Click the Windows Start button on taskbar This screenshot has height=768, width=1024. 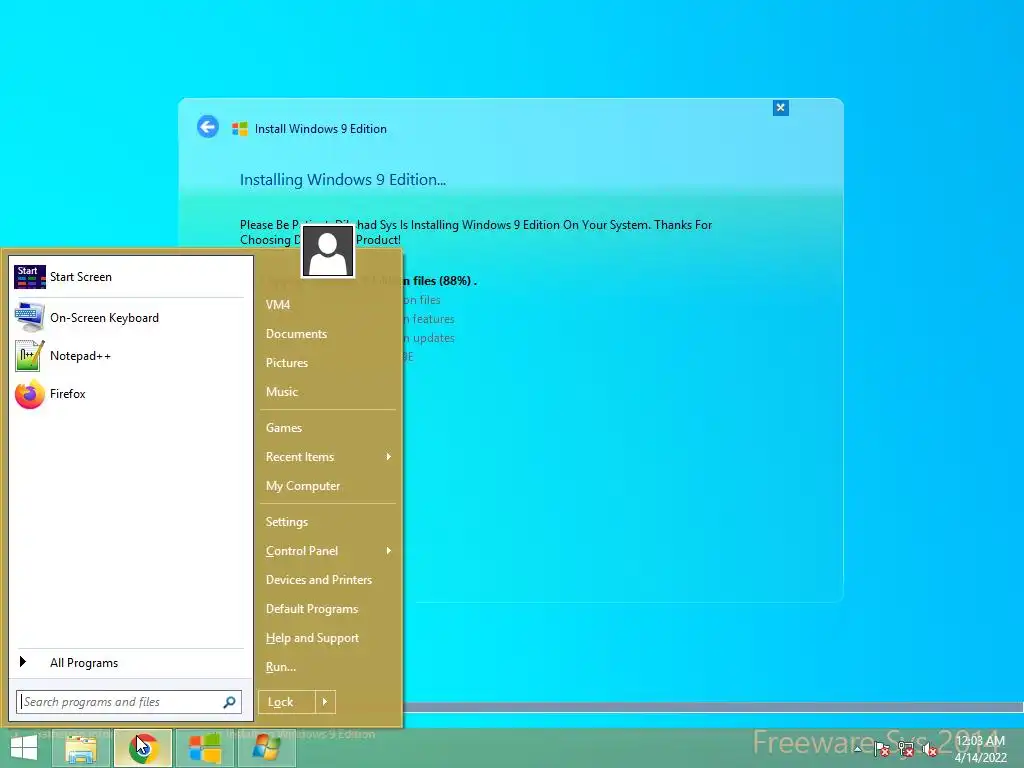pyautogui.click(x=24, y=748)
